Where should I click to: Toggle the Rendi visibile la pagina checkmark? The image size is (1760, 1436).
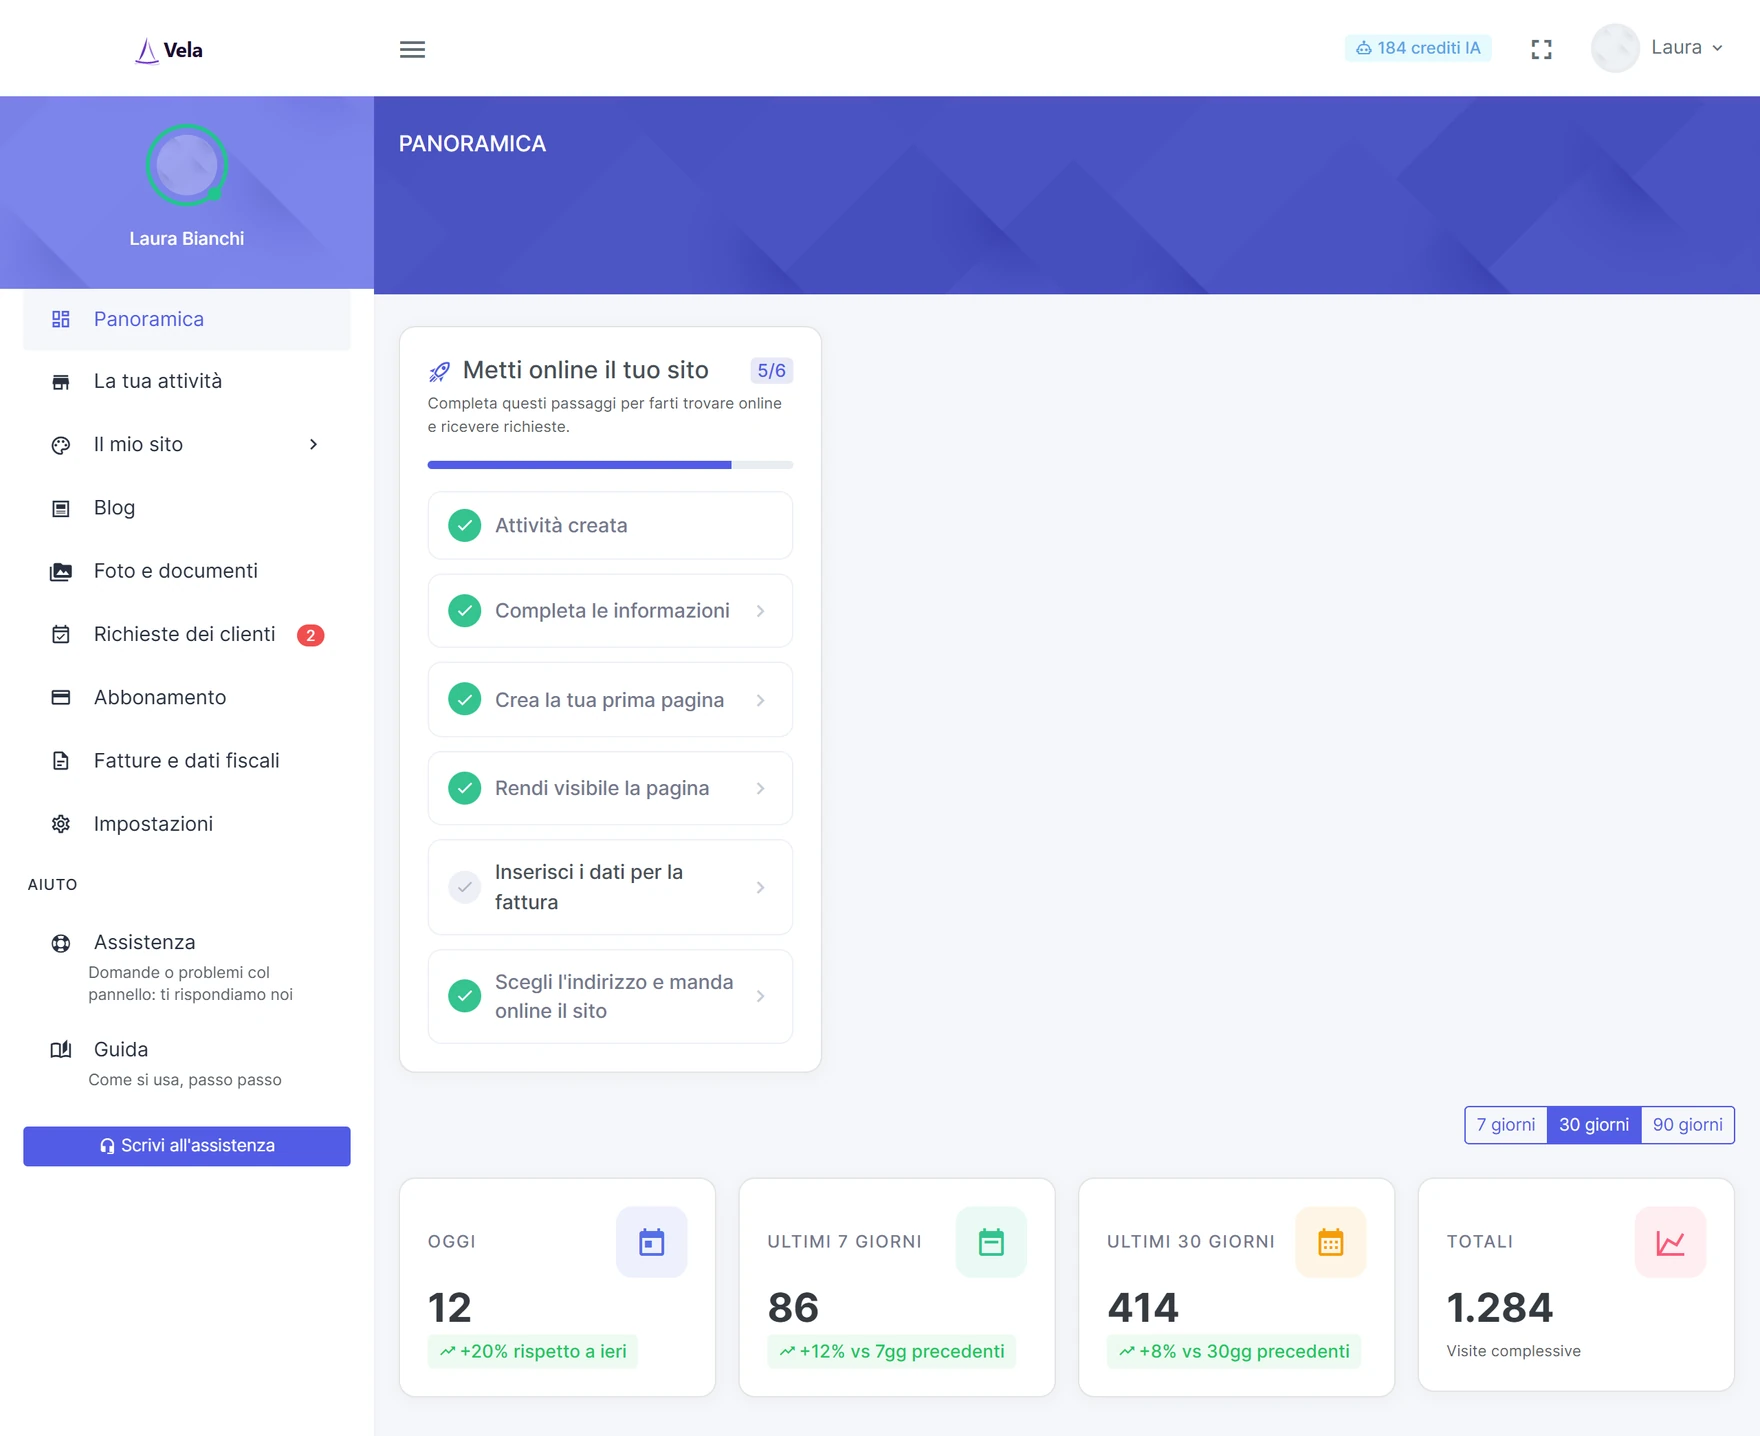(x=464, y=788)
